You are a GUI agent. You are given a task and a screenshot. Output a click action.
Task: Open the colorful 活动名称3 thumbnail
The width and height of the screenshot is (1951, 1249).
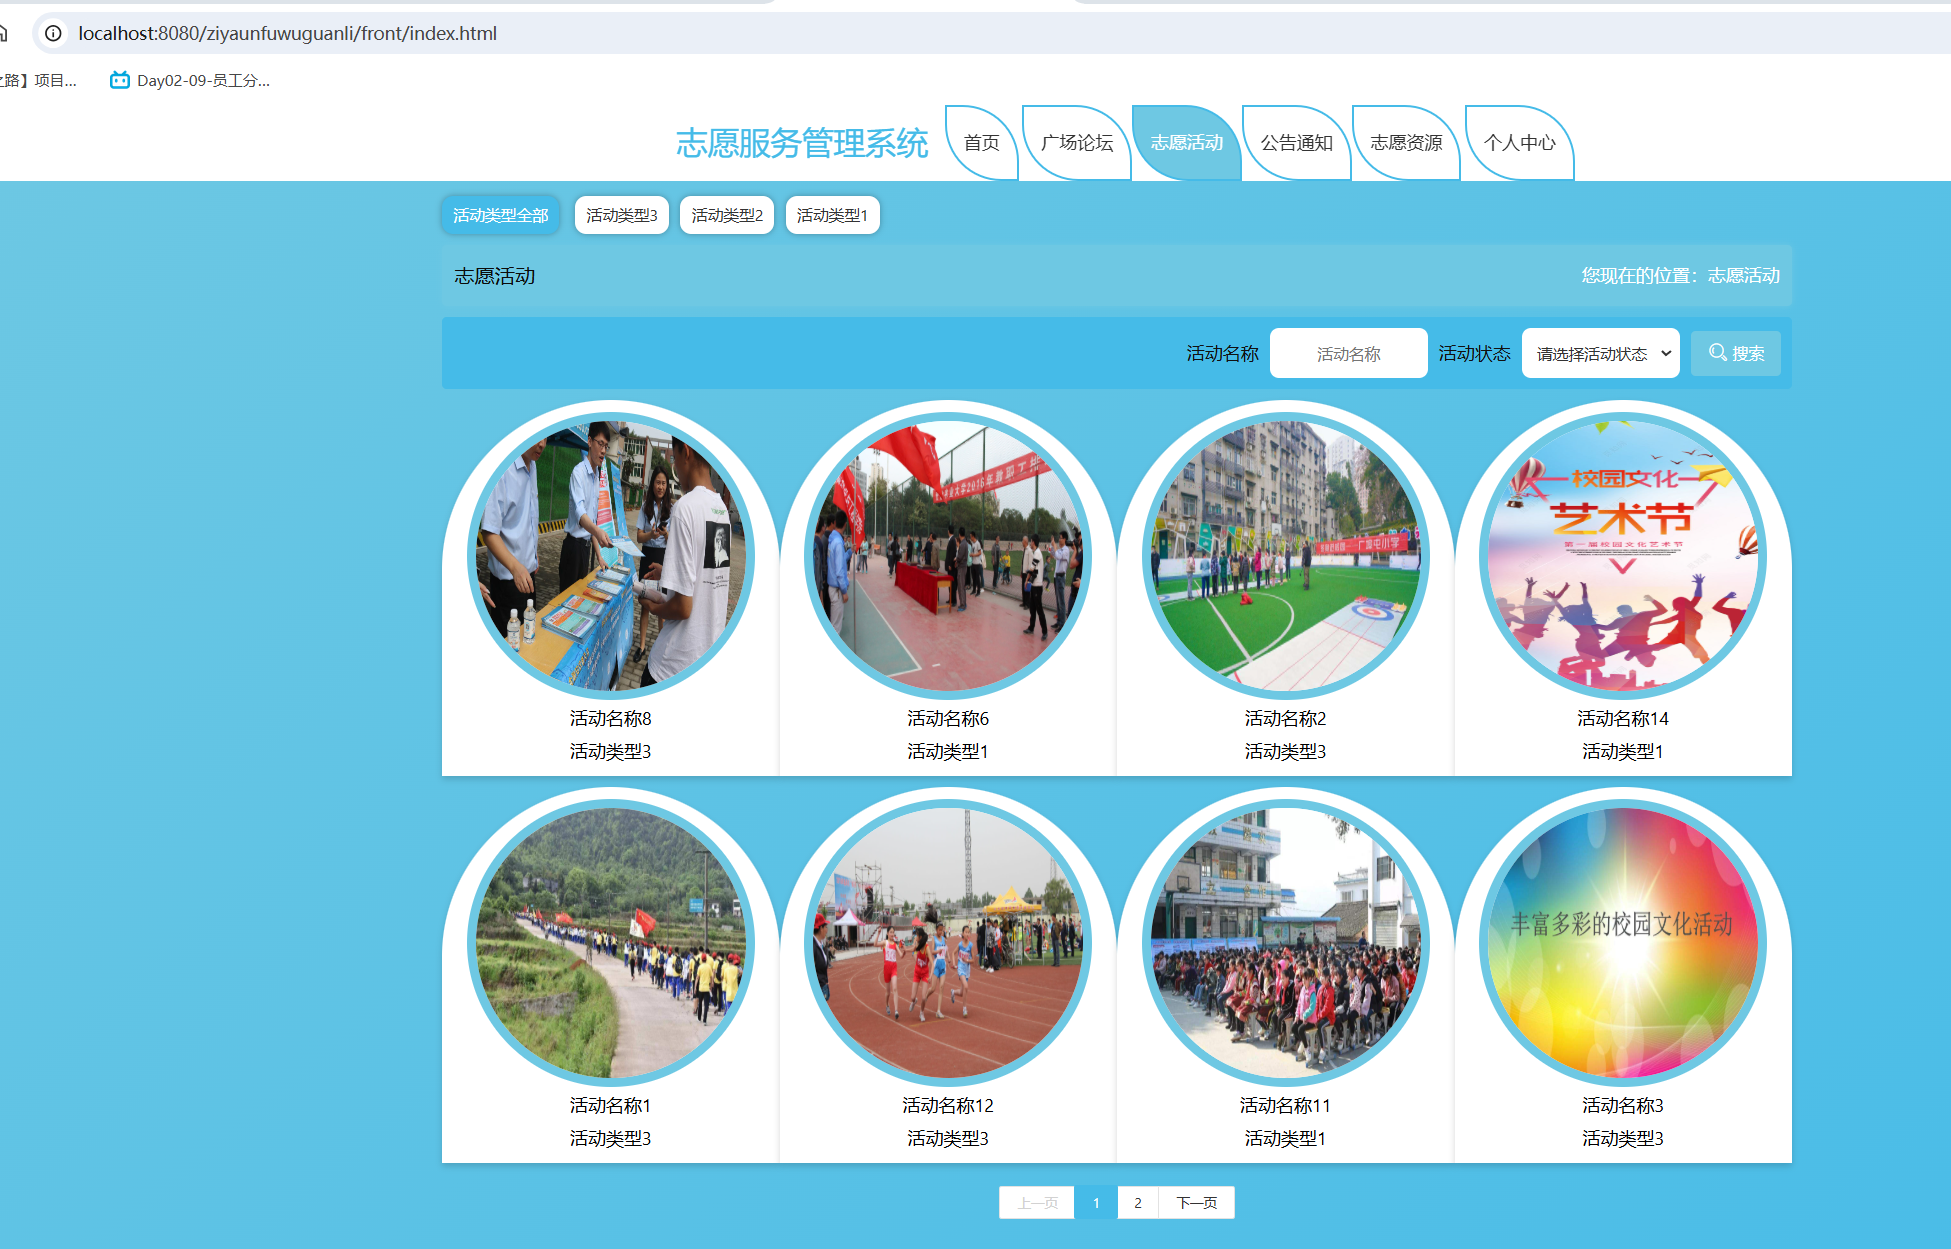coord(1622,942)
